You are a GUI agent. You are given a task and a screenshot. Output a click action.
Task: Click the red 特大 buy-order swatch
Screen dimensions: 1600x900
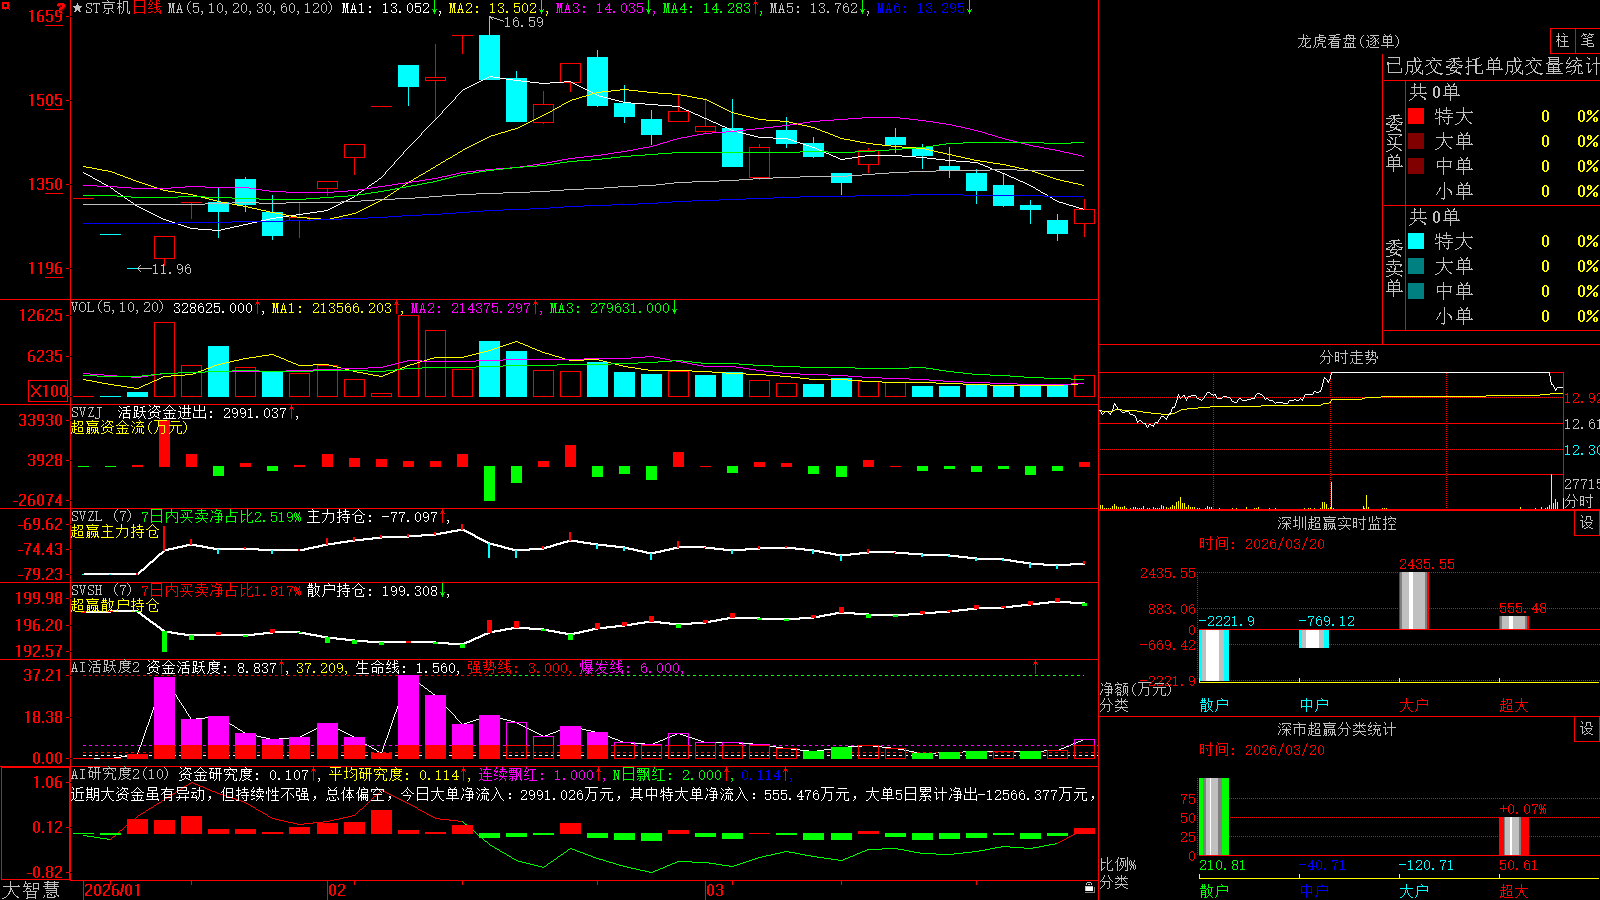[x=1416, y=116]
